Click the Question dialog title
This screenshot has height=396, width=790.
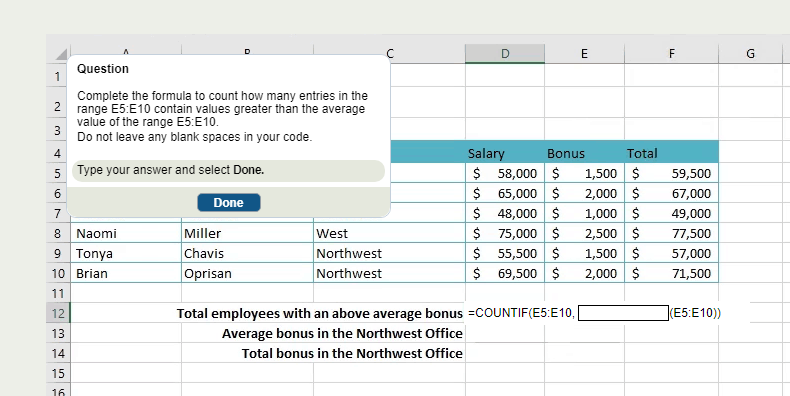(103, 69)
